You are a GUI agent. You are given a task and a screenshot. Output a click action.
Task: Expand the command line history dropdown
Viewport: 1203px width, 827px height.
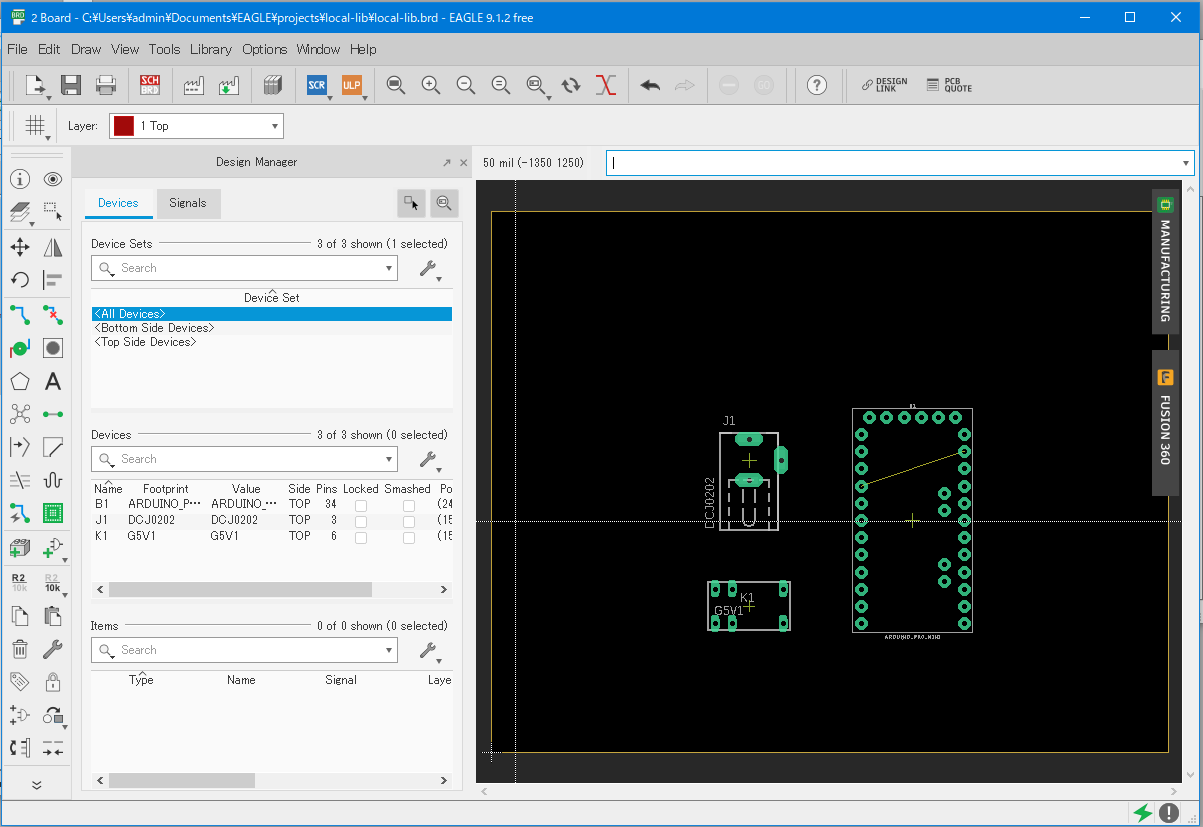pos(1186,163)
